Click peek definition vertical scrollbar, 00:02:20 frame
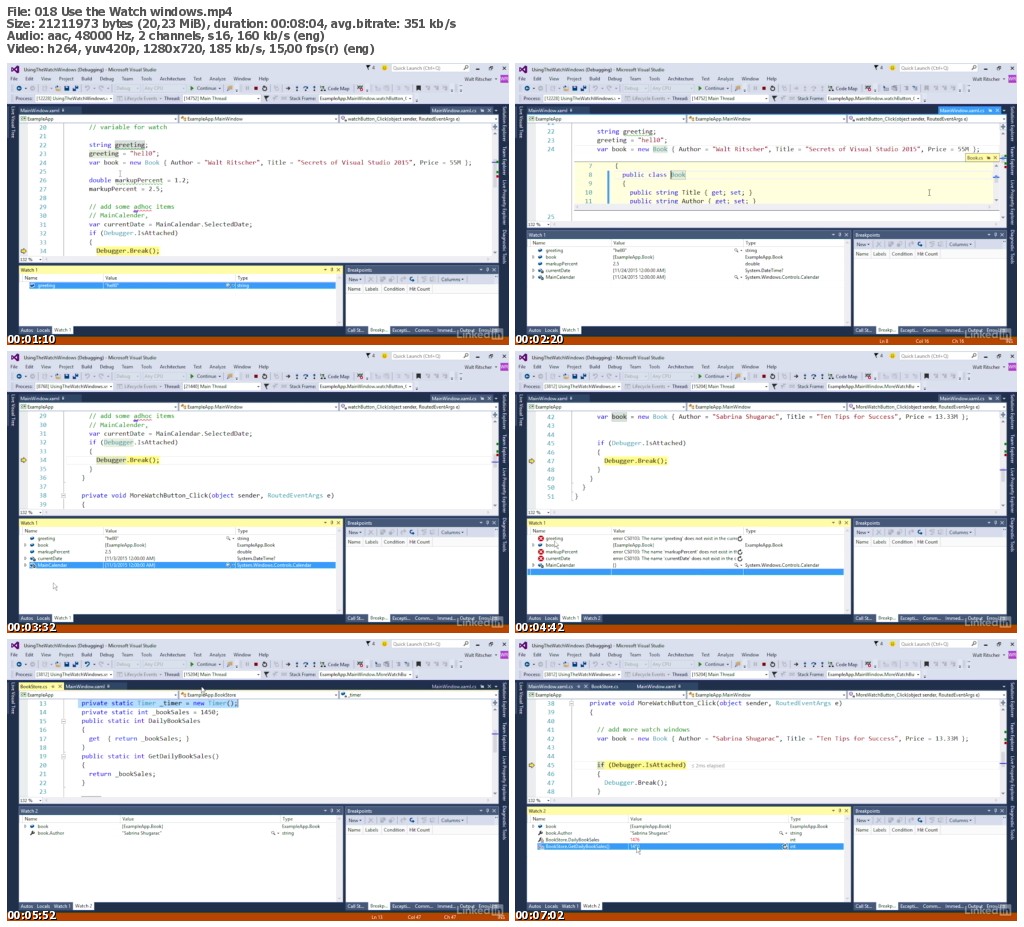The image size is (1024, 927). point(997,185)
